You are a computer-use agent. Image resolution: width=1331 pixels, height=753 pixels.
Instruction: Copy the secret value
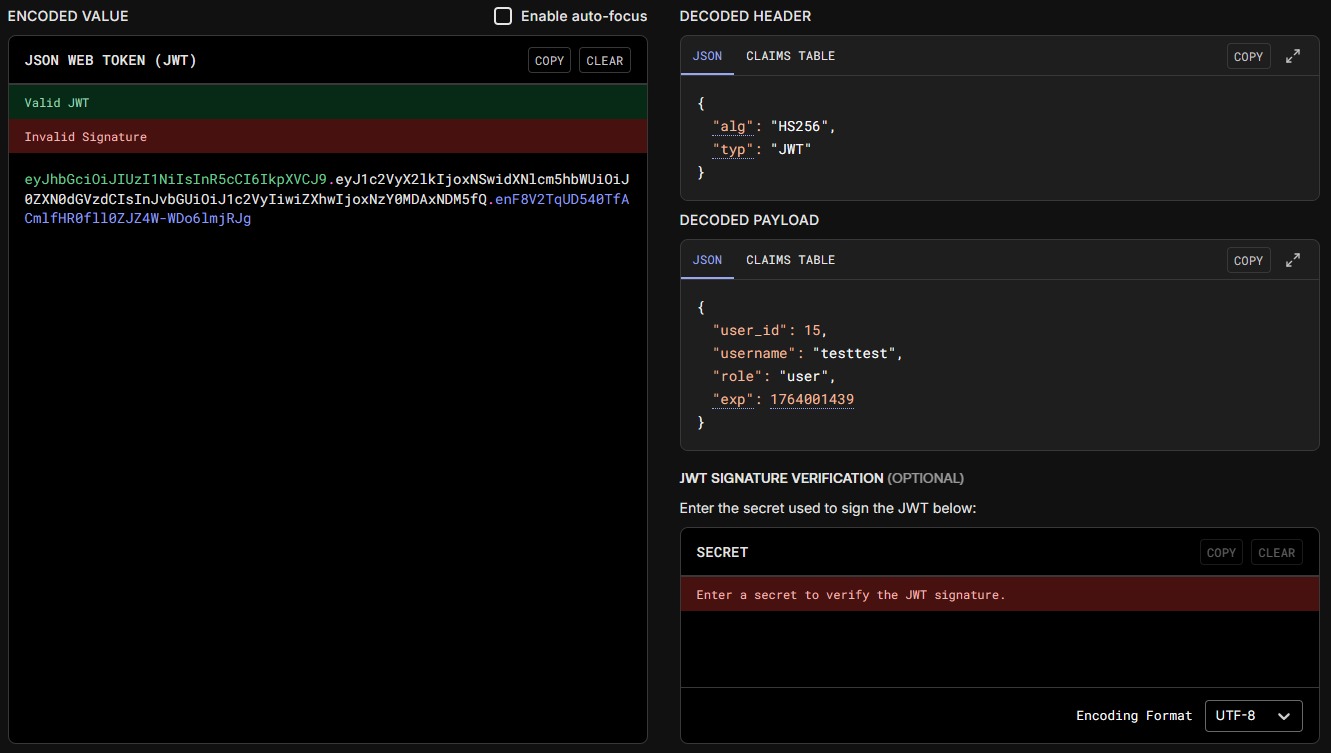pyautogui.click(x=1221, y=552)
